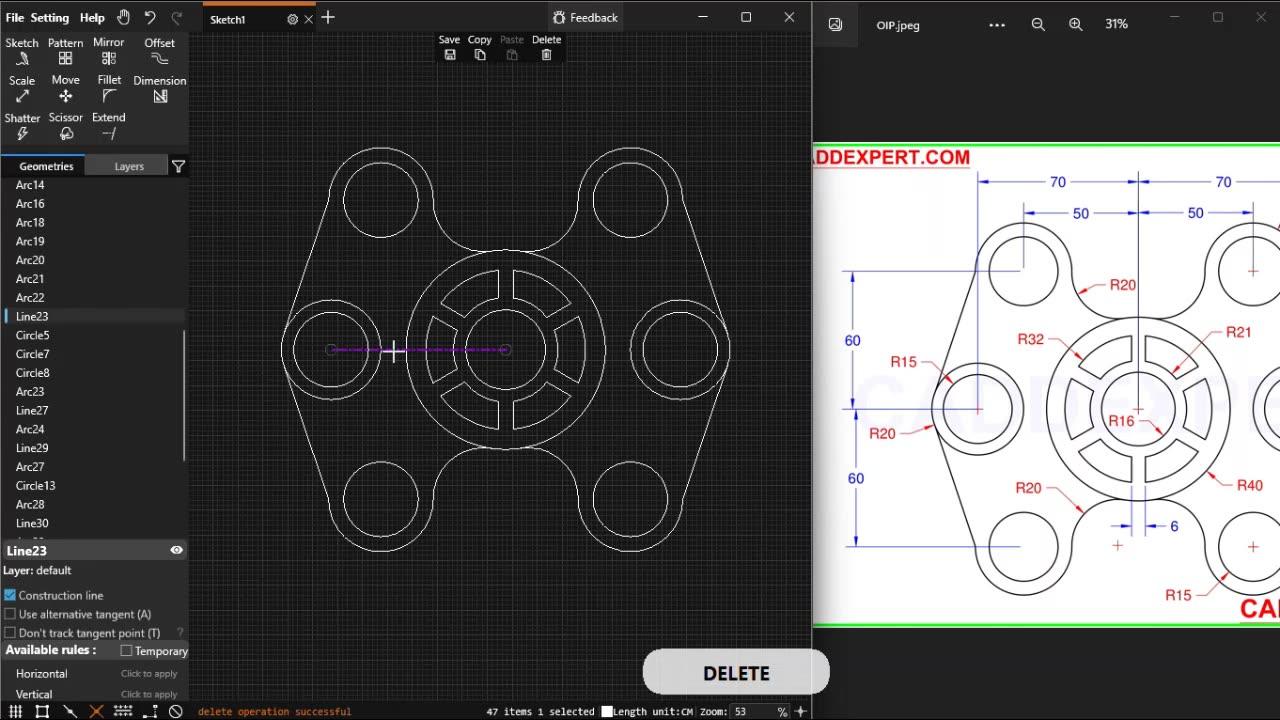Click the diagonal line snap icon
This screenshot has height=720, width=1280.
click(x=69, y=711)
